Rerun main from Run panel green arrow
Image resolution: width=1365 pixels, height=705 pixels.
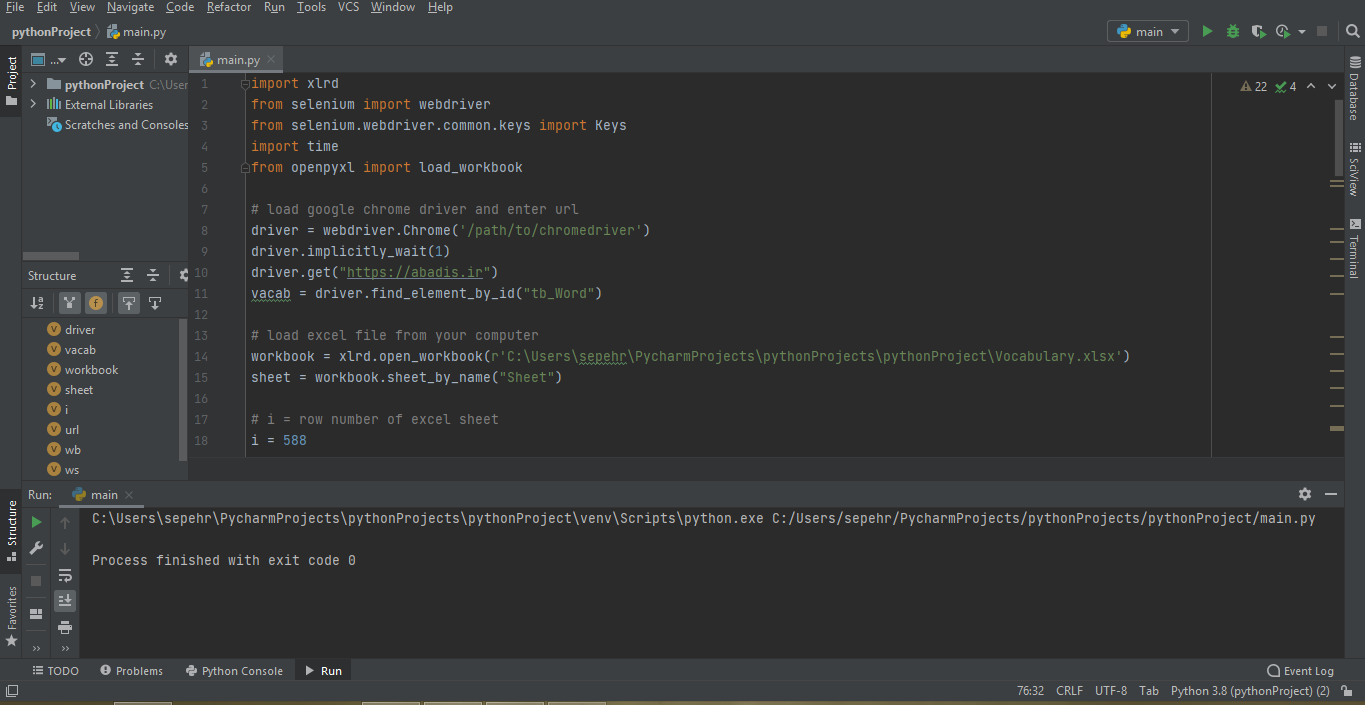click(x=36, y=522)
